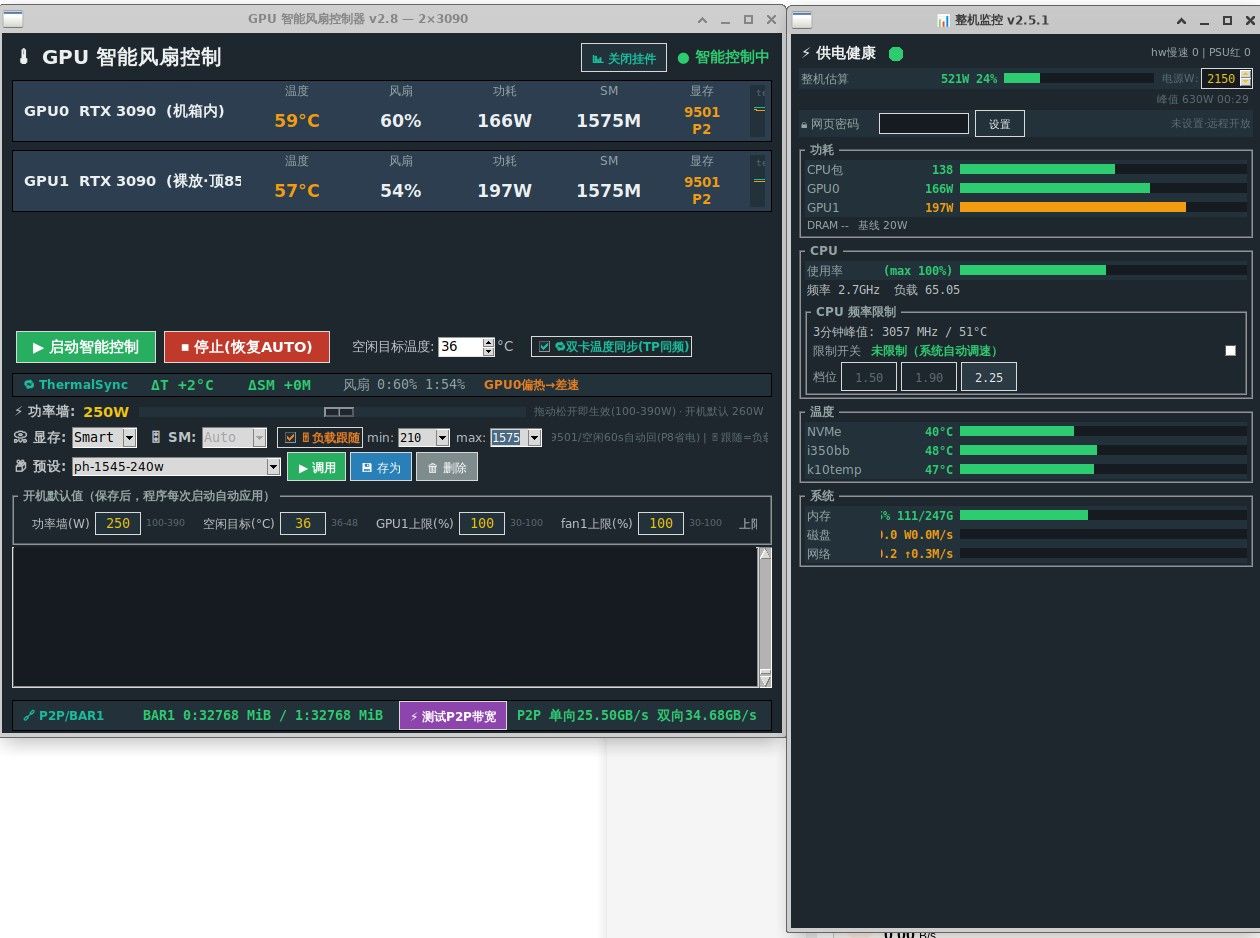Click the lock icon beside 网页密码

coord(804,124)
